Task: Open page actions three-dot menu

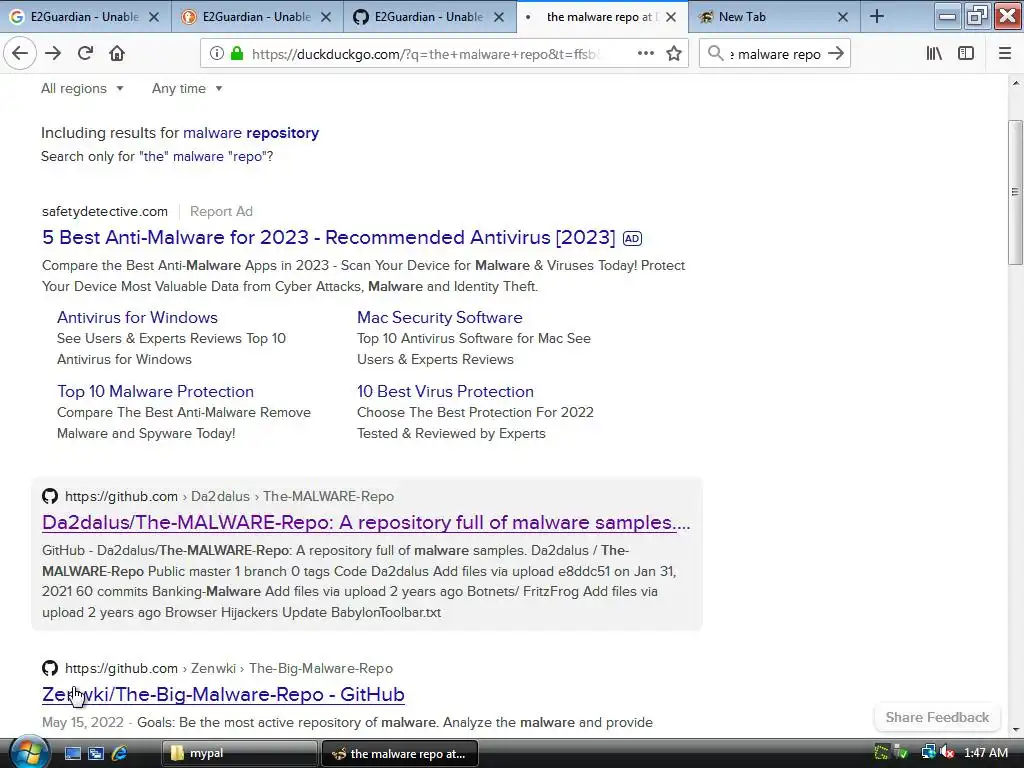Action: tap(646, 54)
